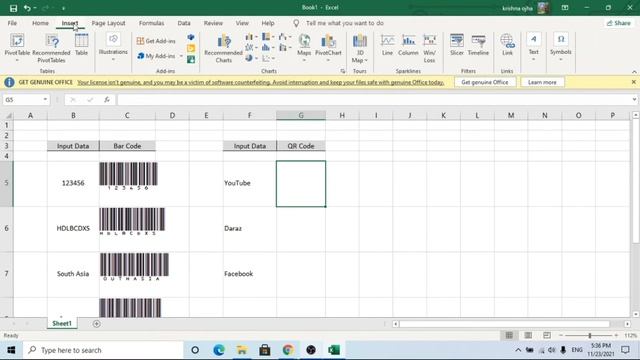
Task: Switch to the Formulas tab
Action: [x=151, y=23]
